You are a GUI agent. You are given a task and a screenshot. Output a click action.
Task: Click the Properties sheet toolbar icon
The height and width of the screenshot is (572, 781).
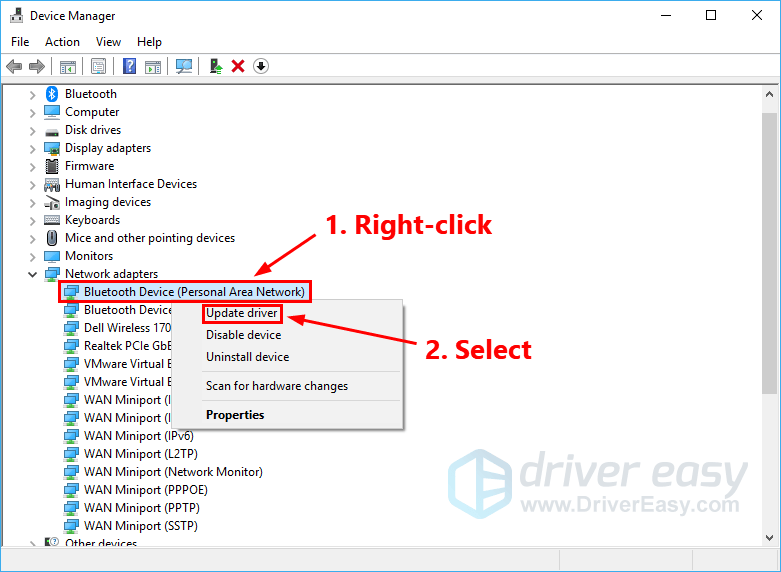[98, 66]
